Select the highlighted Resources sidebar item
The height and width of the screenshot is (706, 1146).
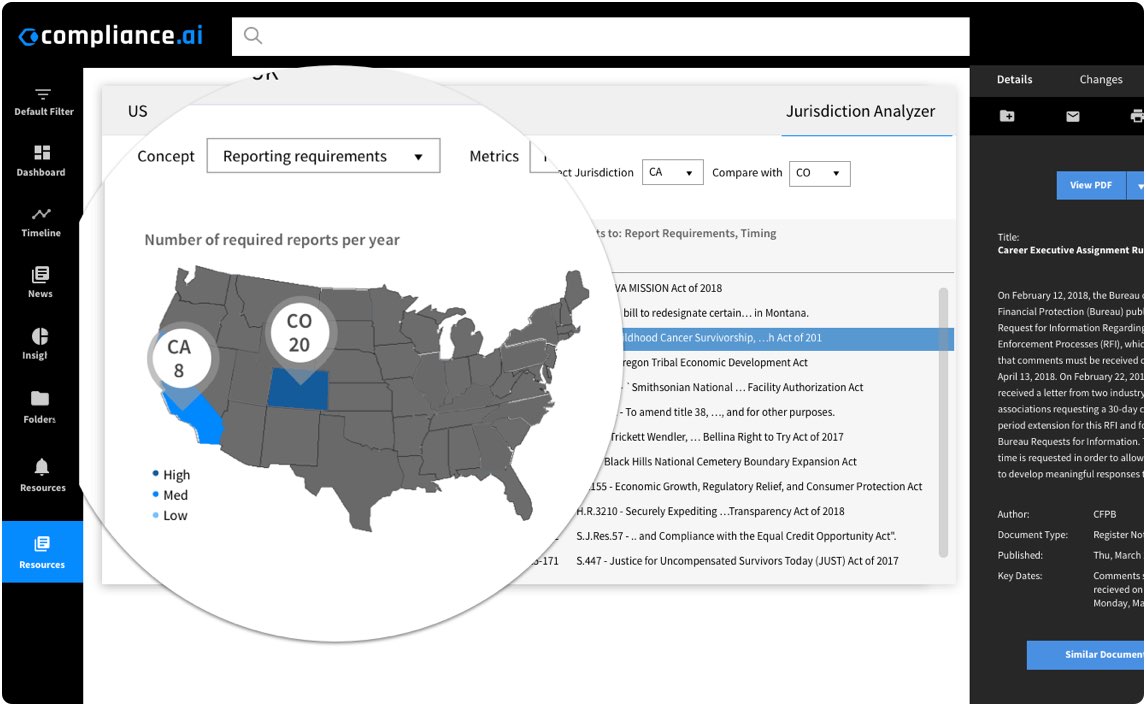(42, 552)
